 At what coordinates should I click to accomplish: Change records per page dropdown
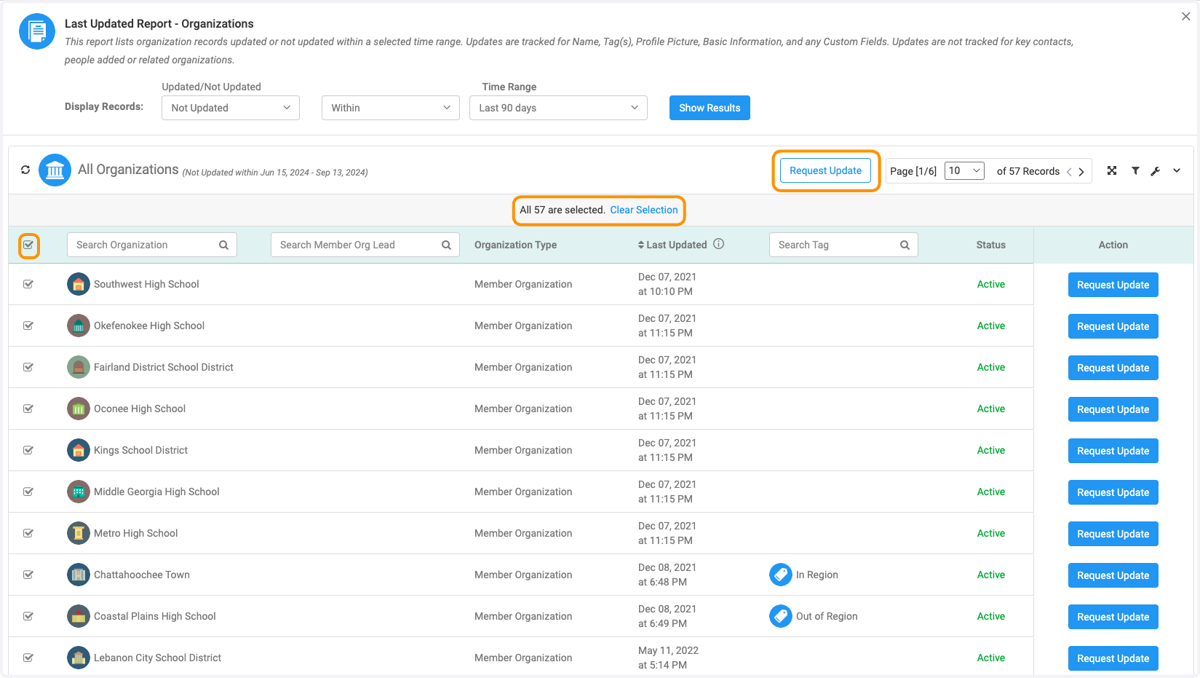coord(964,171)
